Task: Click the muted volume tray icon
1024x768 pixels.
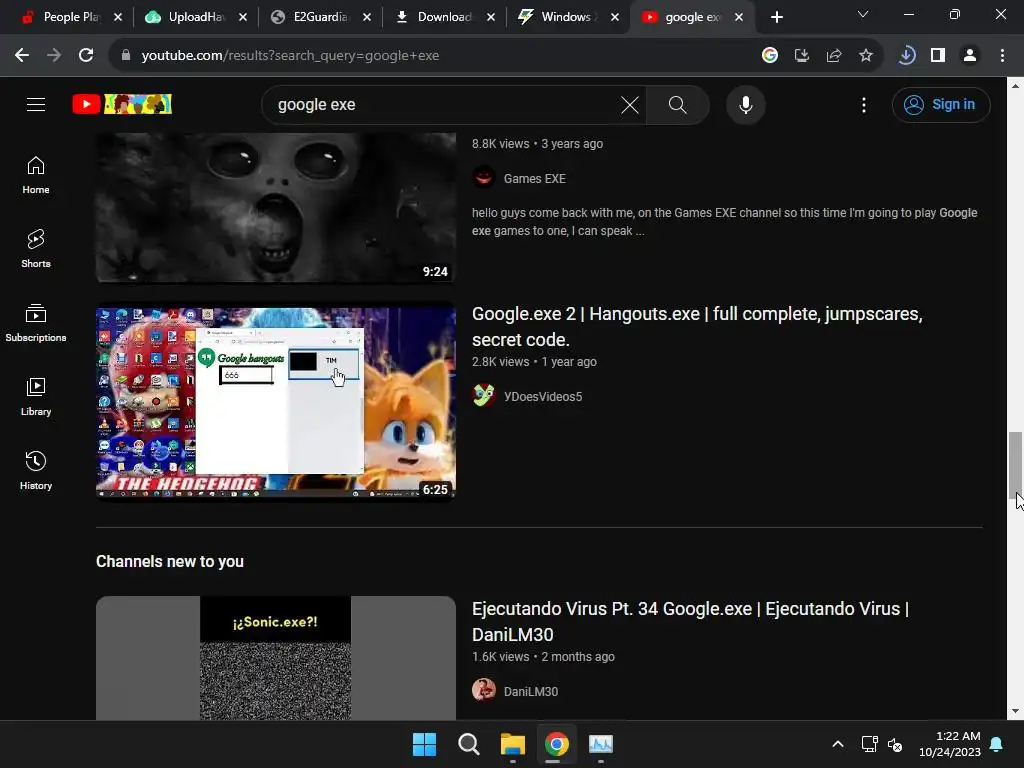Action: pyautogui.click(x=895, y=744)
